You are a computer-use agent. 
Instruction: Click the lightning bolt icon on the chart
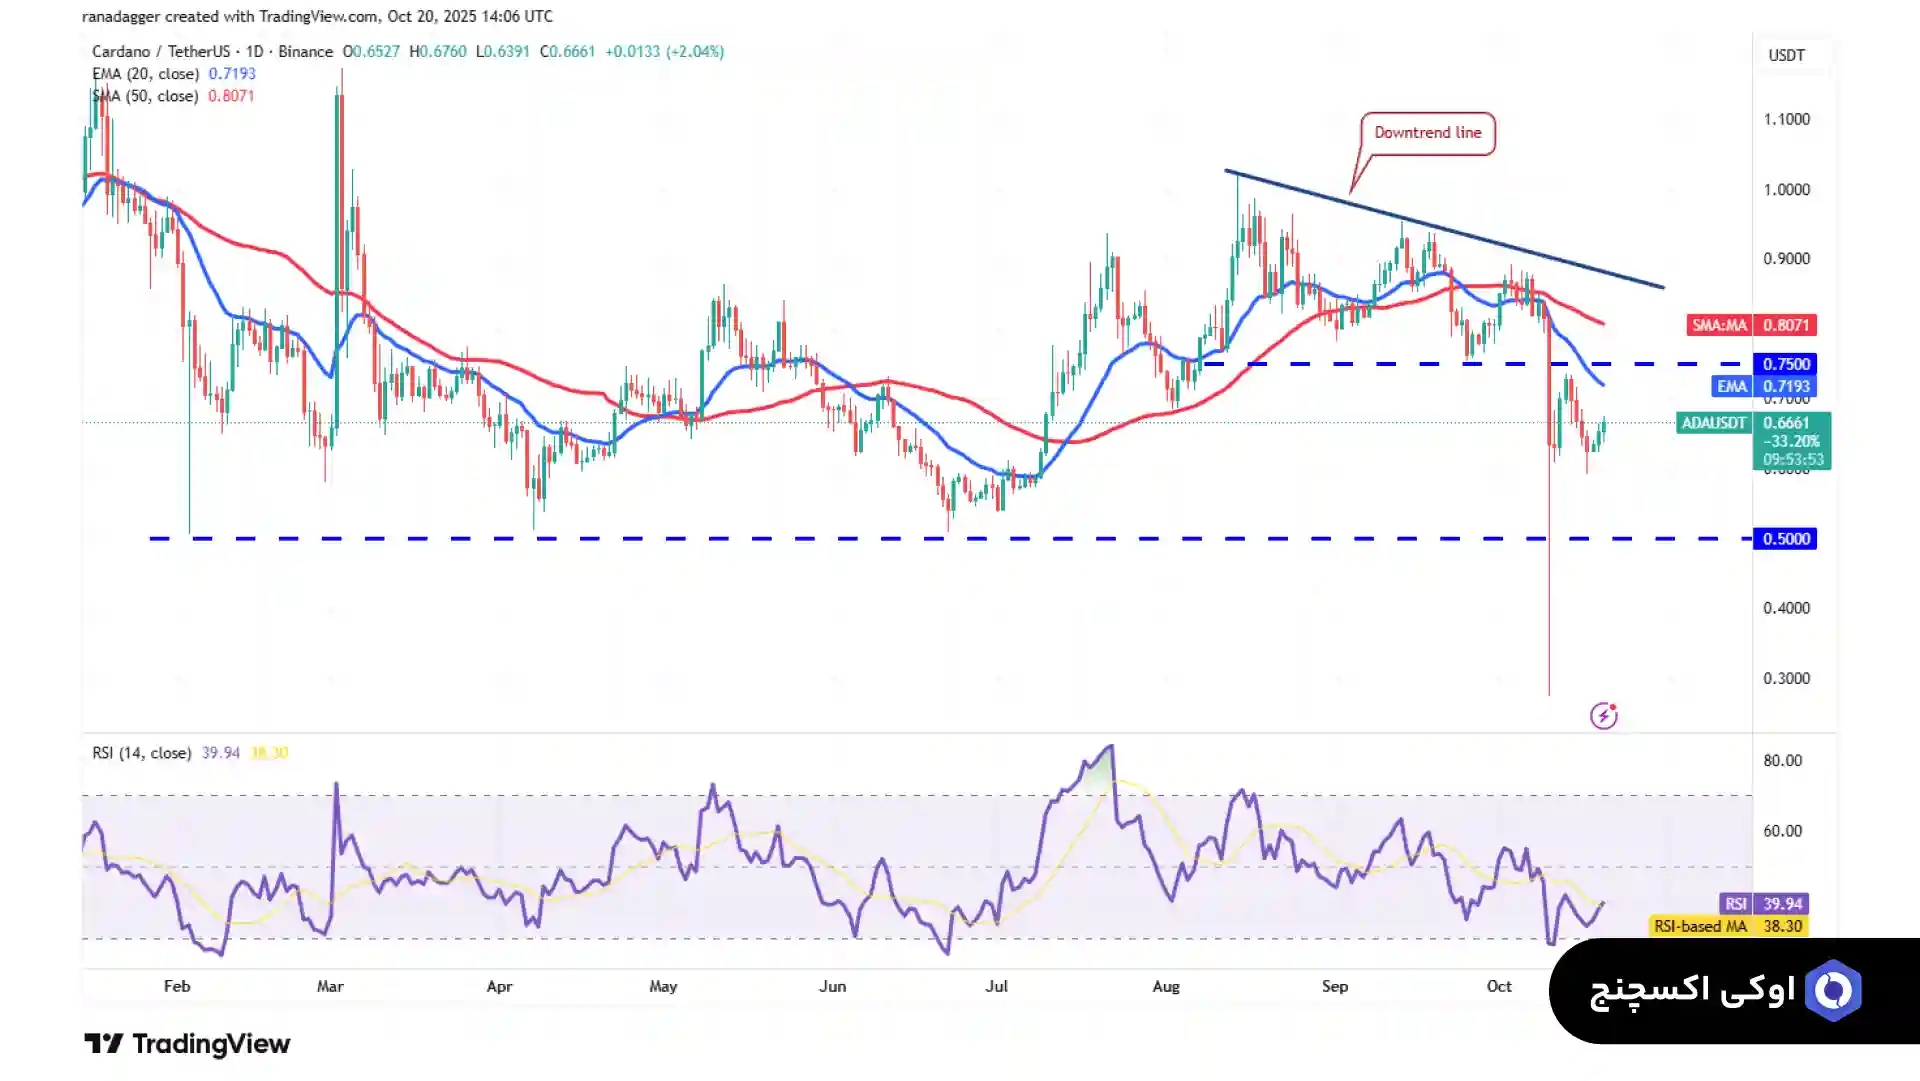point(1603,716)
